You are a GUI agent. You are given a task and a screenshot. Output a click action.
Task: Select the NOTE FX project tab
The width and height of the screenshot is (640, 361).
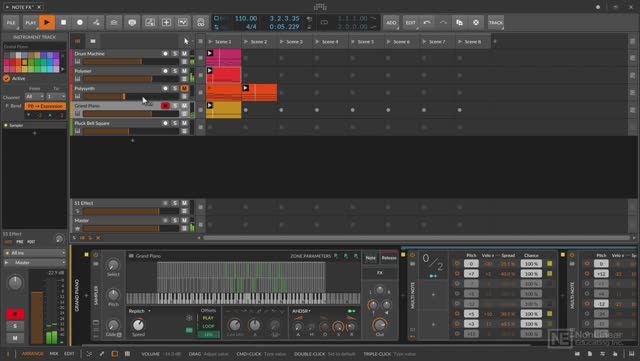coord(23,7)
